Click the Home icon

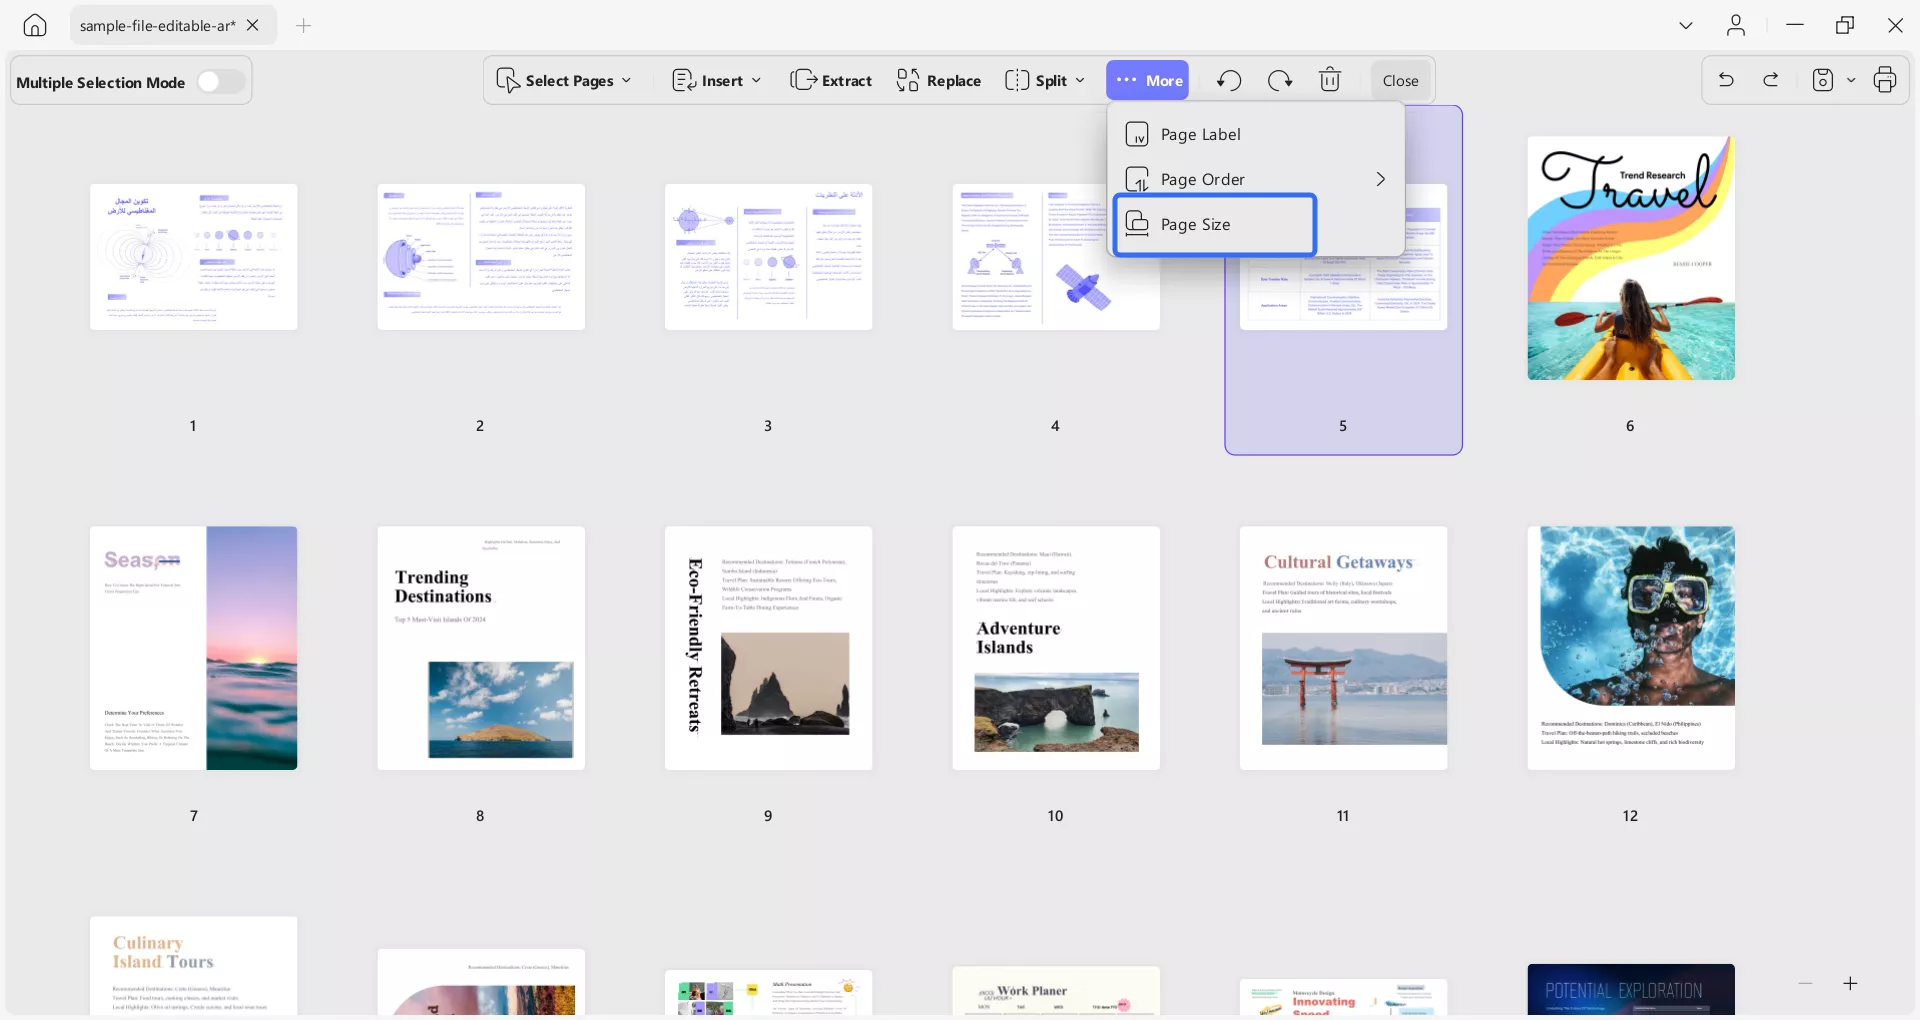[x=35, y=25]
